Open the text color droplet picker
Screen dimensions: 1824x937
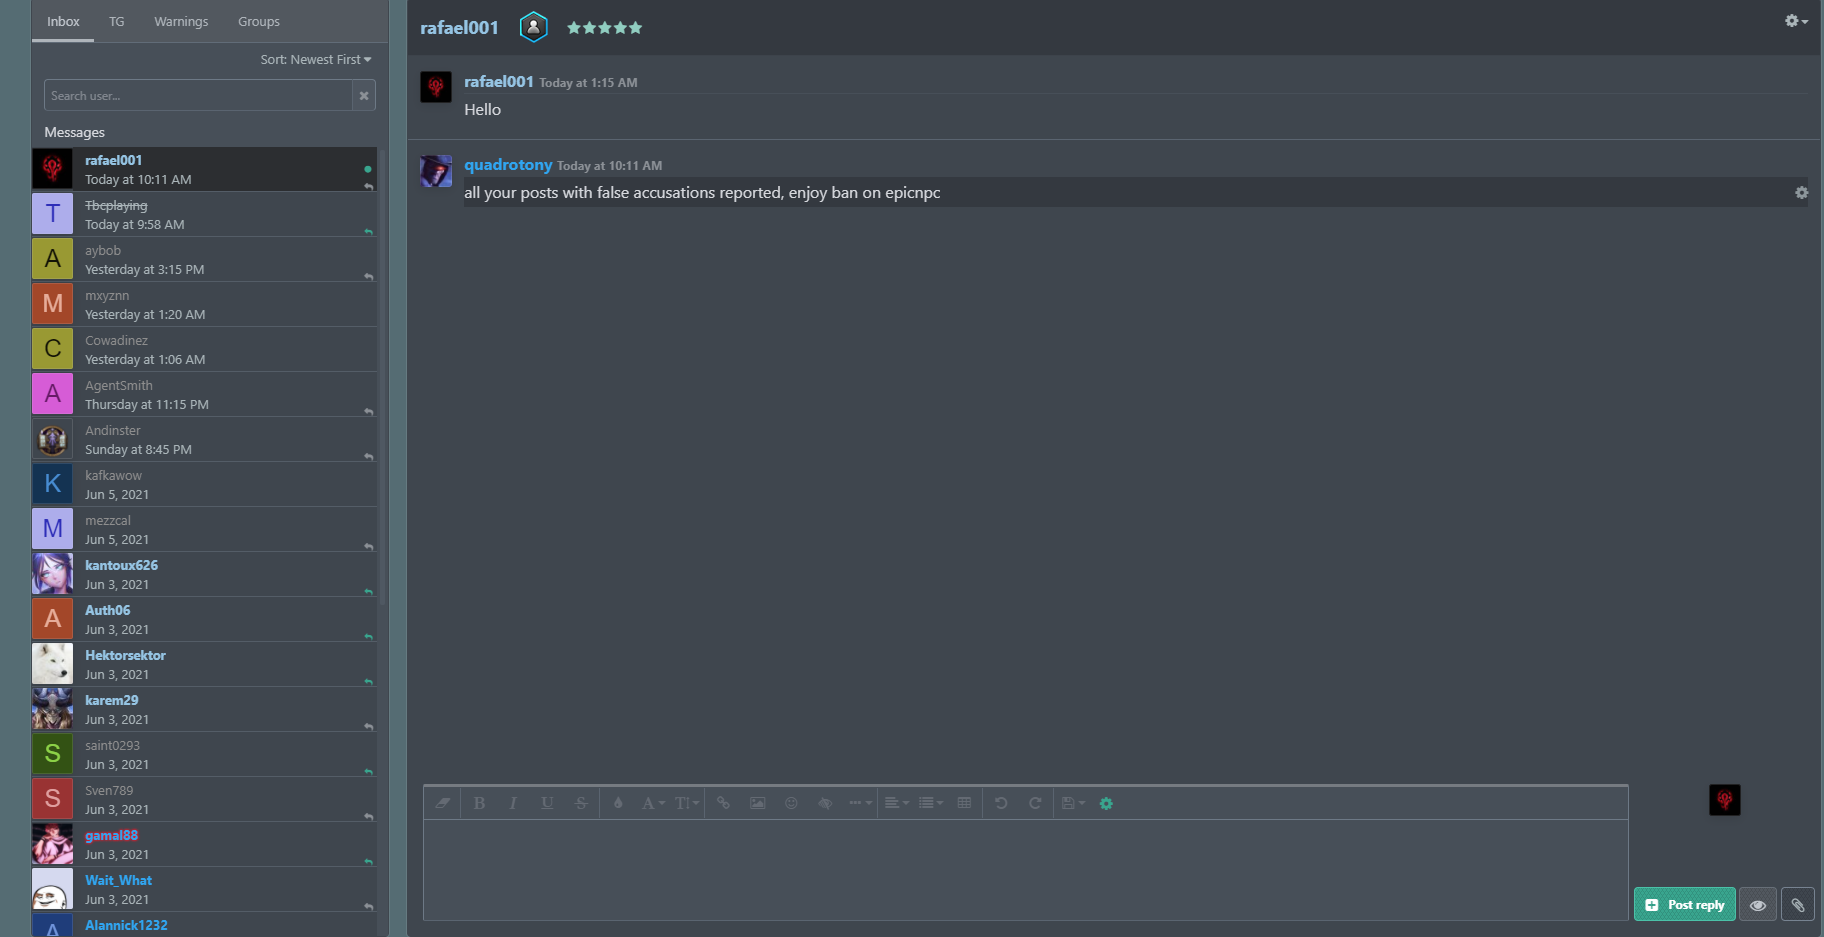618,803
